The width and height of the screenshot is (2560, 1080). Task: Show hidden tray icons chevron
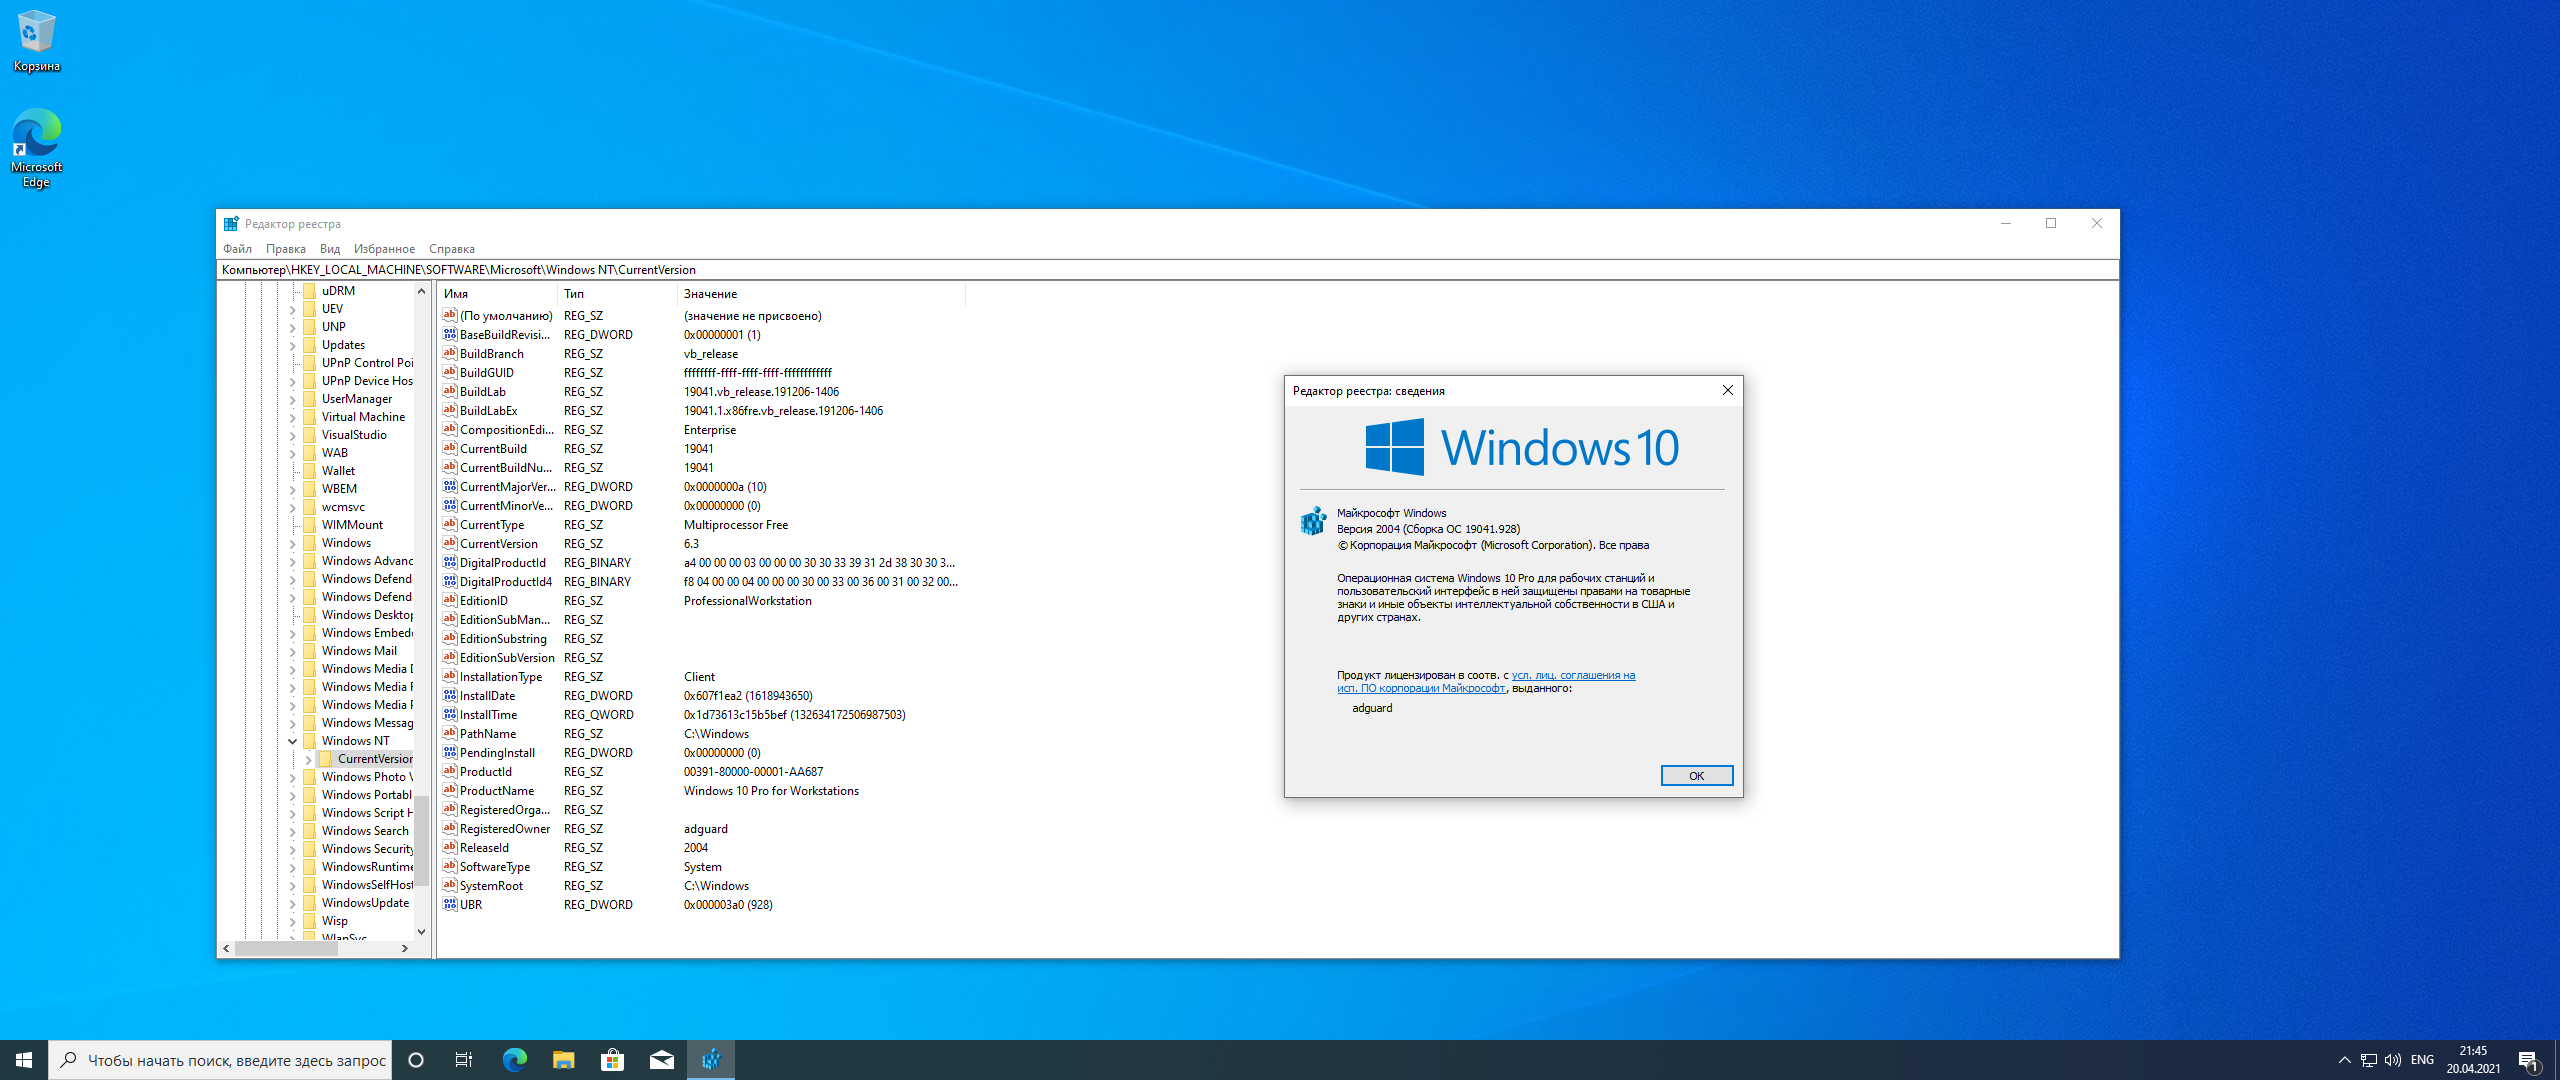coord(2344,1060)
